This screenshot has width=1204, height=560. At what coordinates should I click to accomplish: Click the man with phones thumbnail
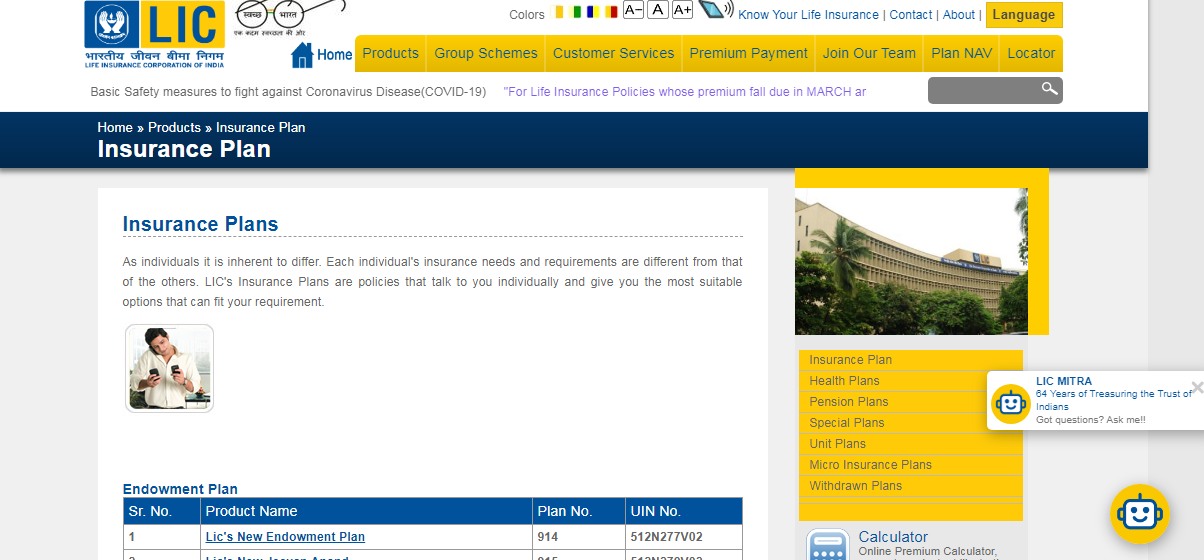170,368
